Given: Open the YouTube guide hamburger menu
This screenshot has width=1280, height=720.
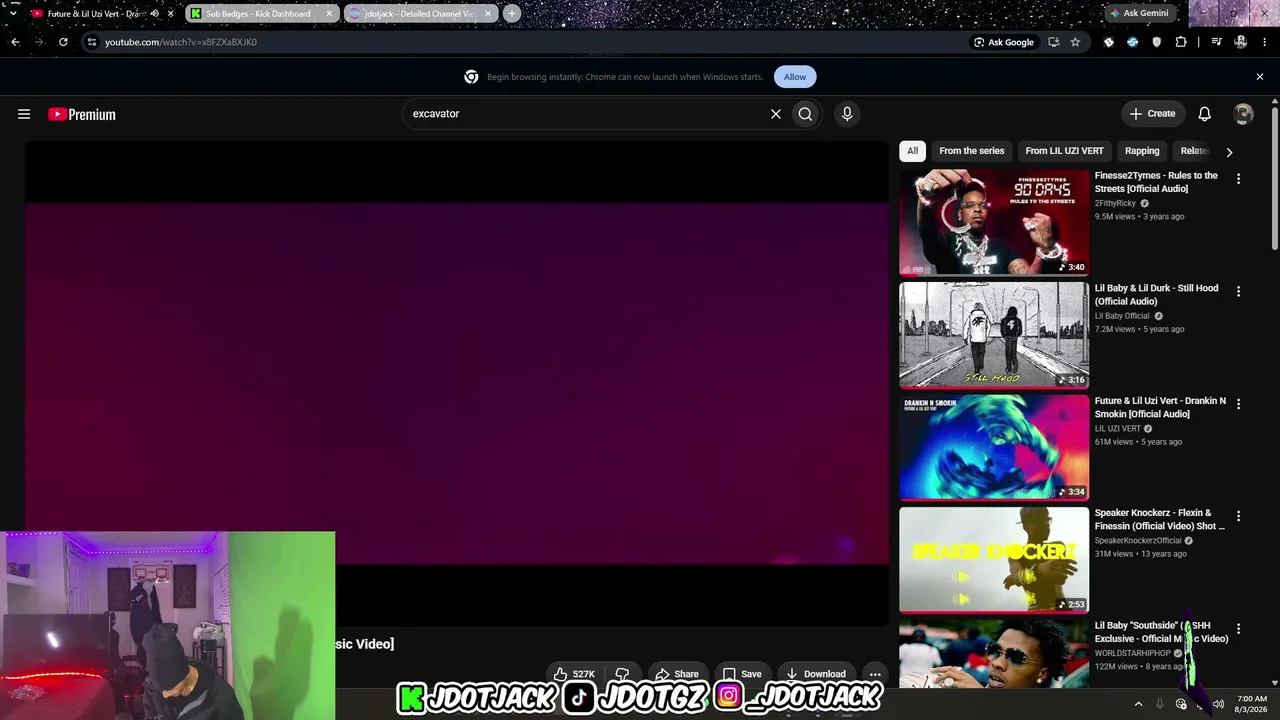Looking at the screenshot, I should 24,114.
